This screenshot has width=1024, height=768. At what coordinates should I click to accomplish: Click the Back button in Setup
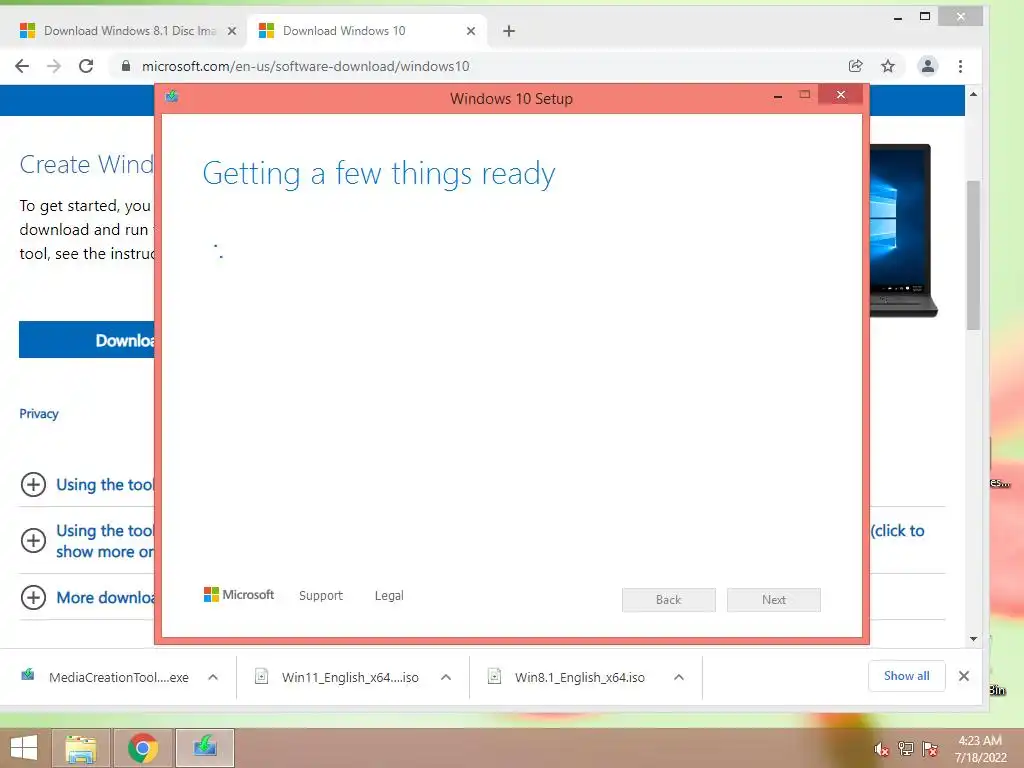pos(669,600)
